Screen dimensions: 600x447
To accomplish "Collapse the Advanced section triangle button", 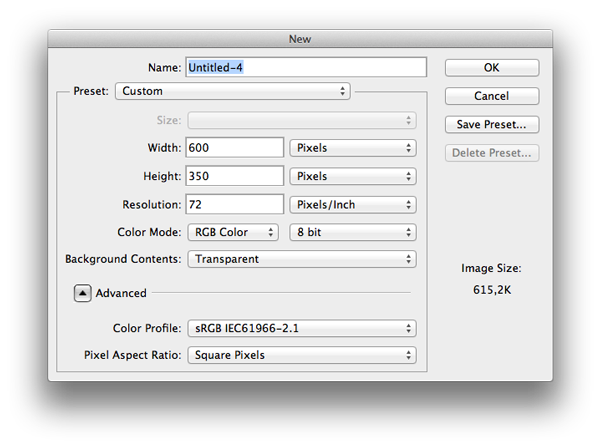I will (x=82, y=293).
